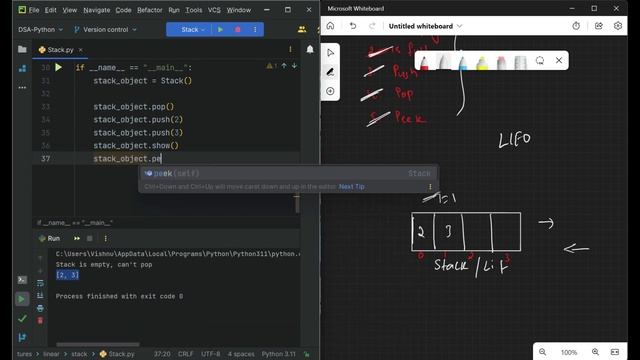Close the pen toolbar
This screenshot has height=360, width=640.
click(x=559, y=60)
